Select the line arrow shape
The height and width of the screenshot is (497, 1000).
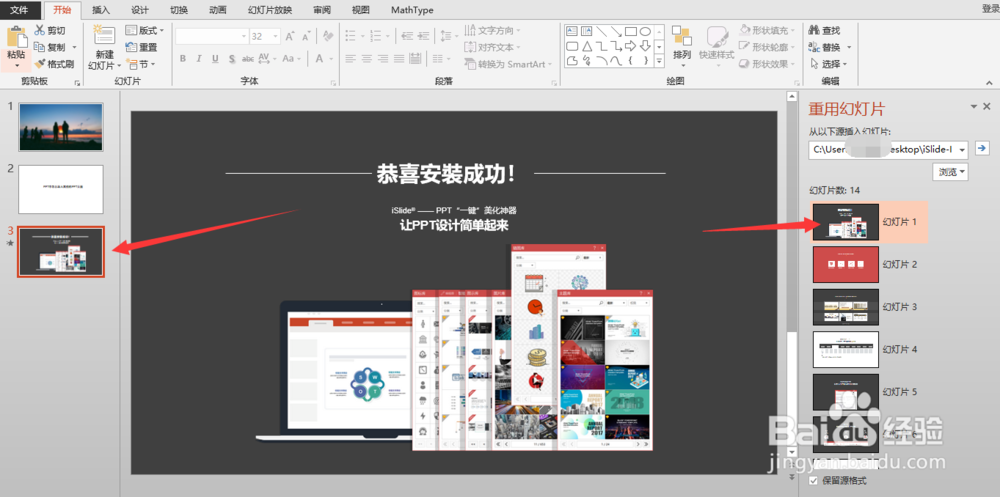point(615,31)
